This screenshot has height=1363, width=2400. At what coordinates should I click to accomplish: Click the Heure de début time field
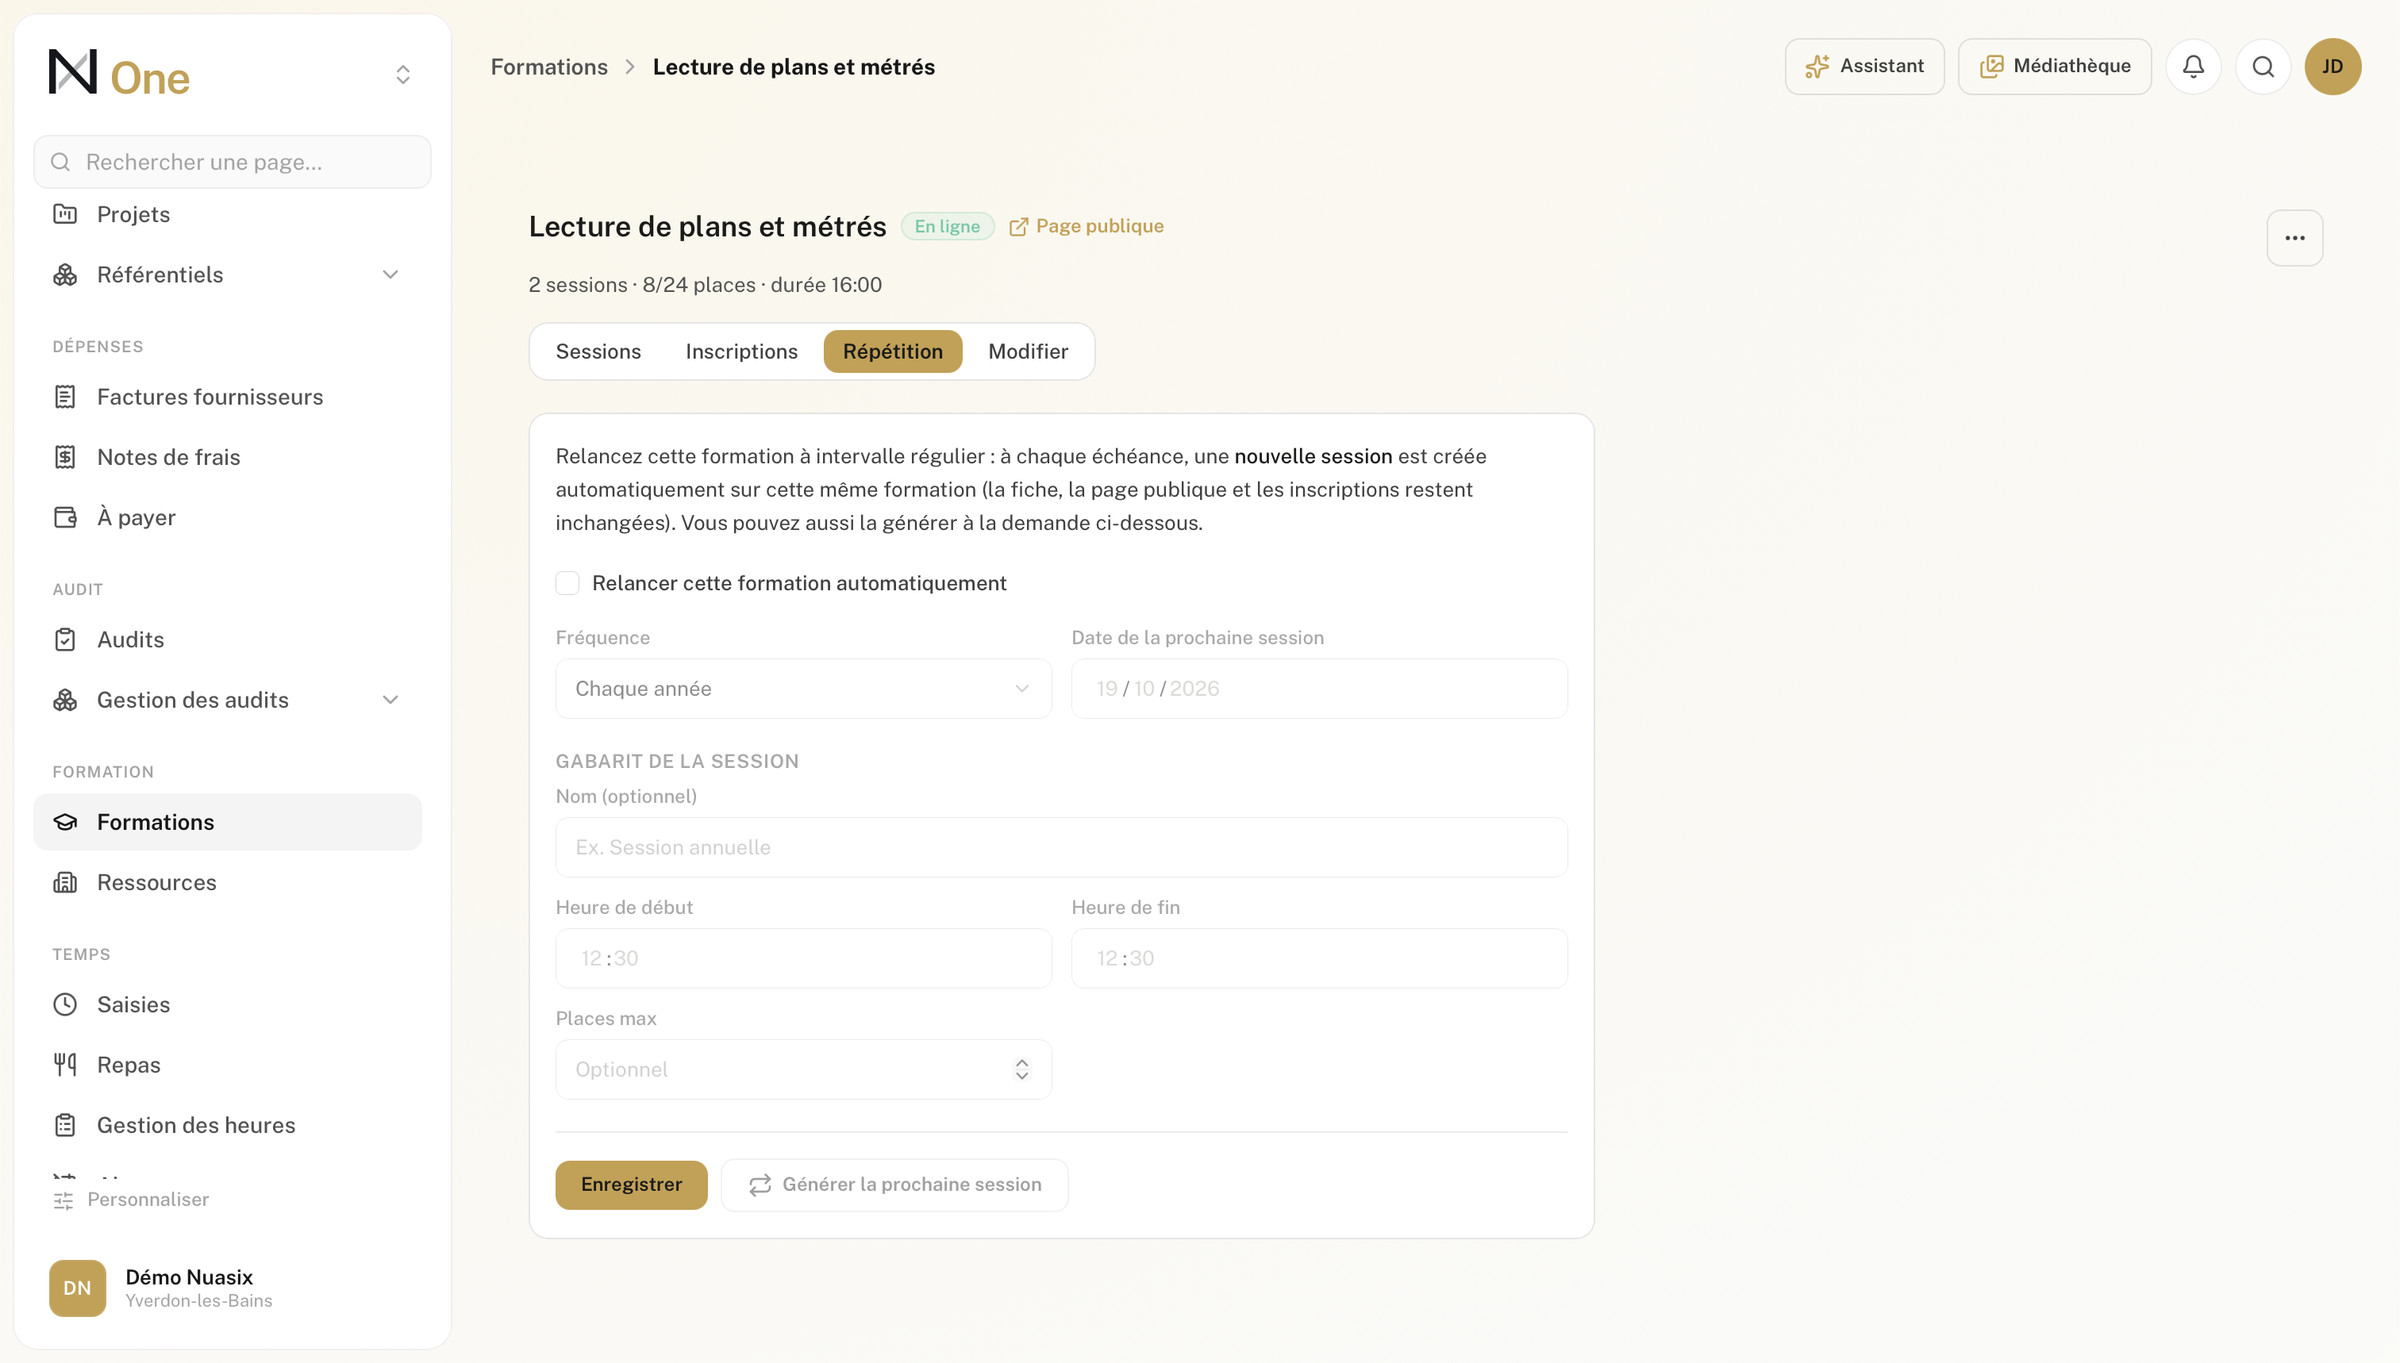(x=803, y=958)
